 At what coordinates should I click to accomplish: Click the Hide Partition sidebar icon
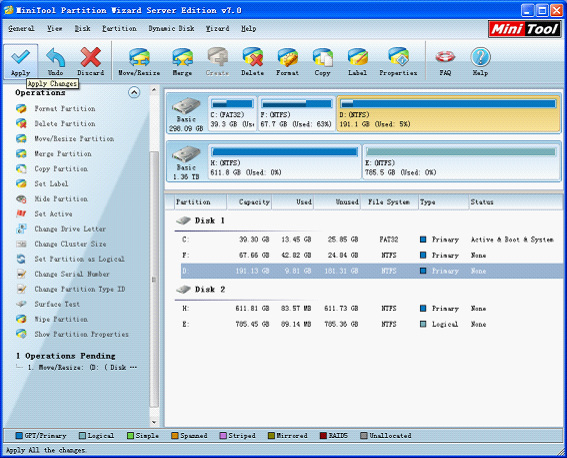click(21, 199)
